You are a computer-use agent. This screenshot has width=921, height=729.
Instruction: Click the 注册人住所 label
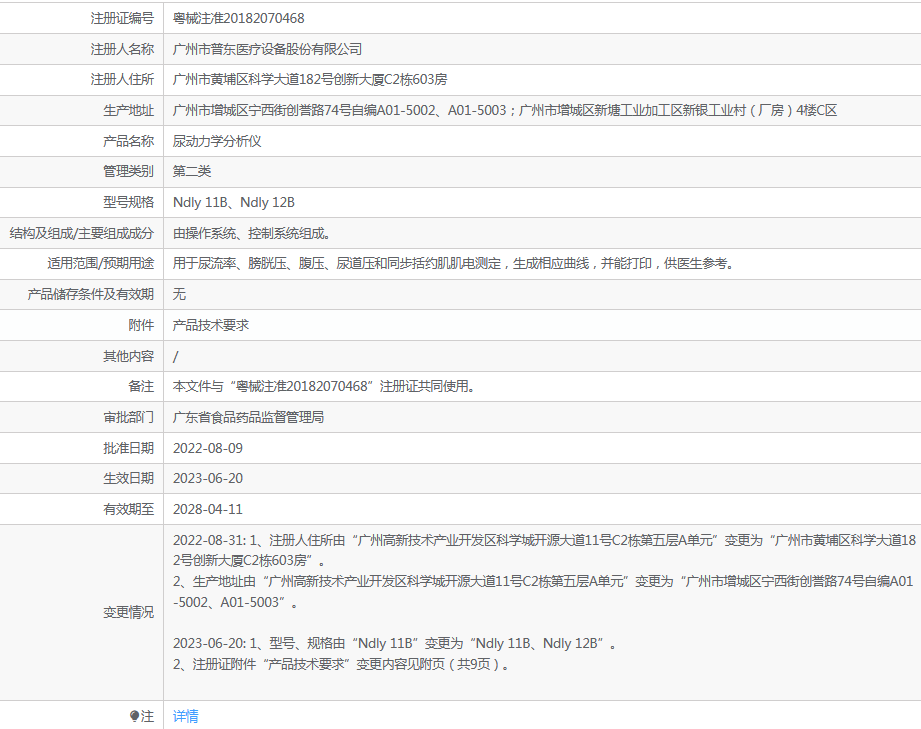tap(122, 79)
